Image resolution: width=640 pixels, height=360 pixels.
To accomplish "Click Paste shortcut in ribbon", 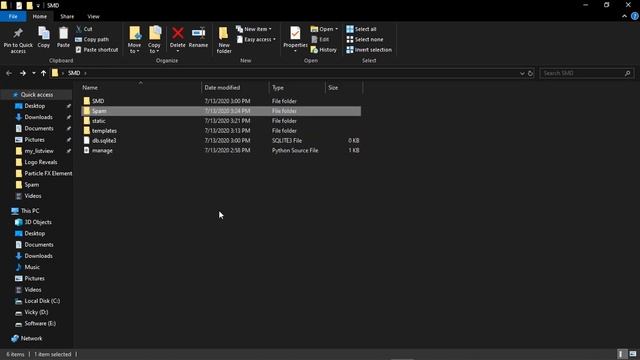I will 97,50.
